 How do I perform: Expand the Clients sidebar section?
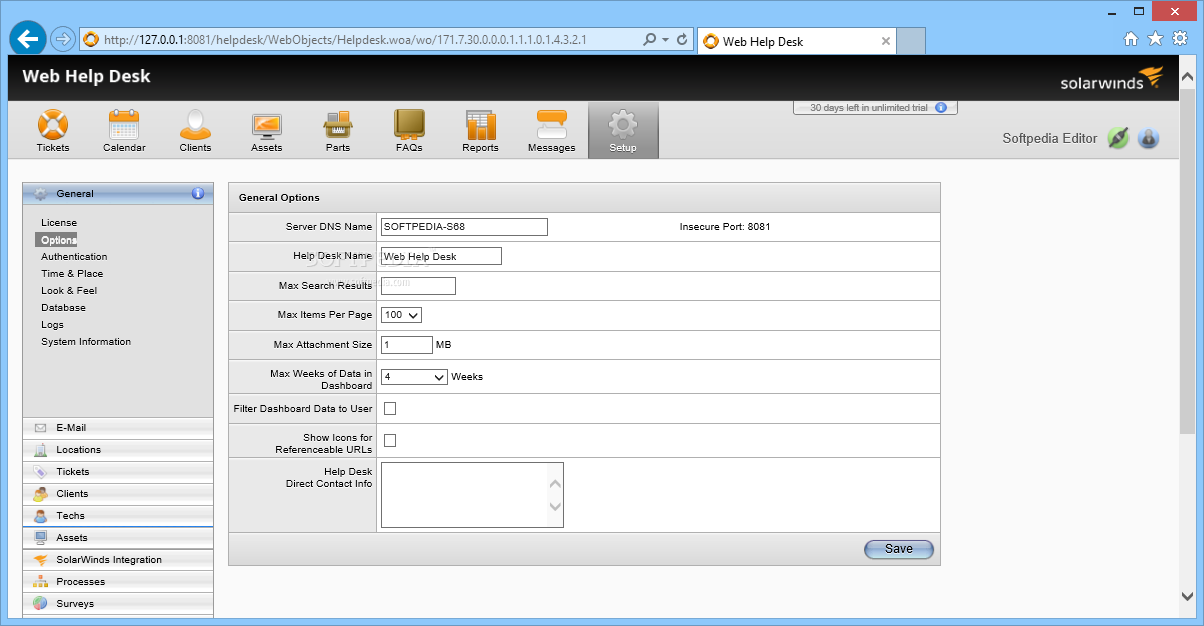[x=118, y=493]
